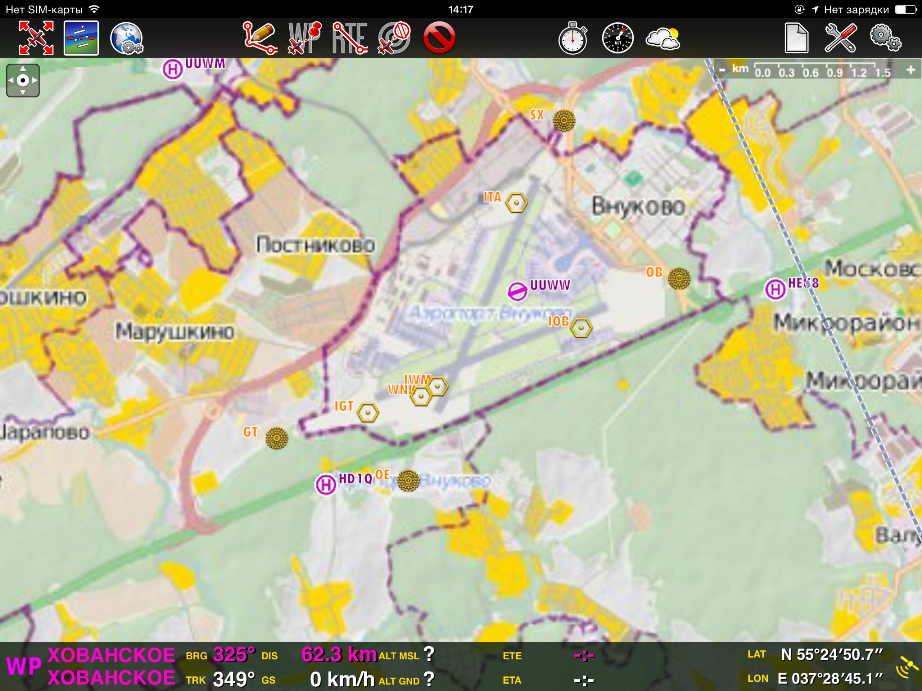
Task: Zoom out with the scale minus button
Action: coord(722,69)
